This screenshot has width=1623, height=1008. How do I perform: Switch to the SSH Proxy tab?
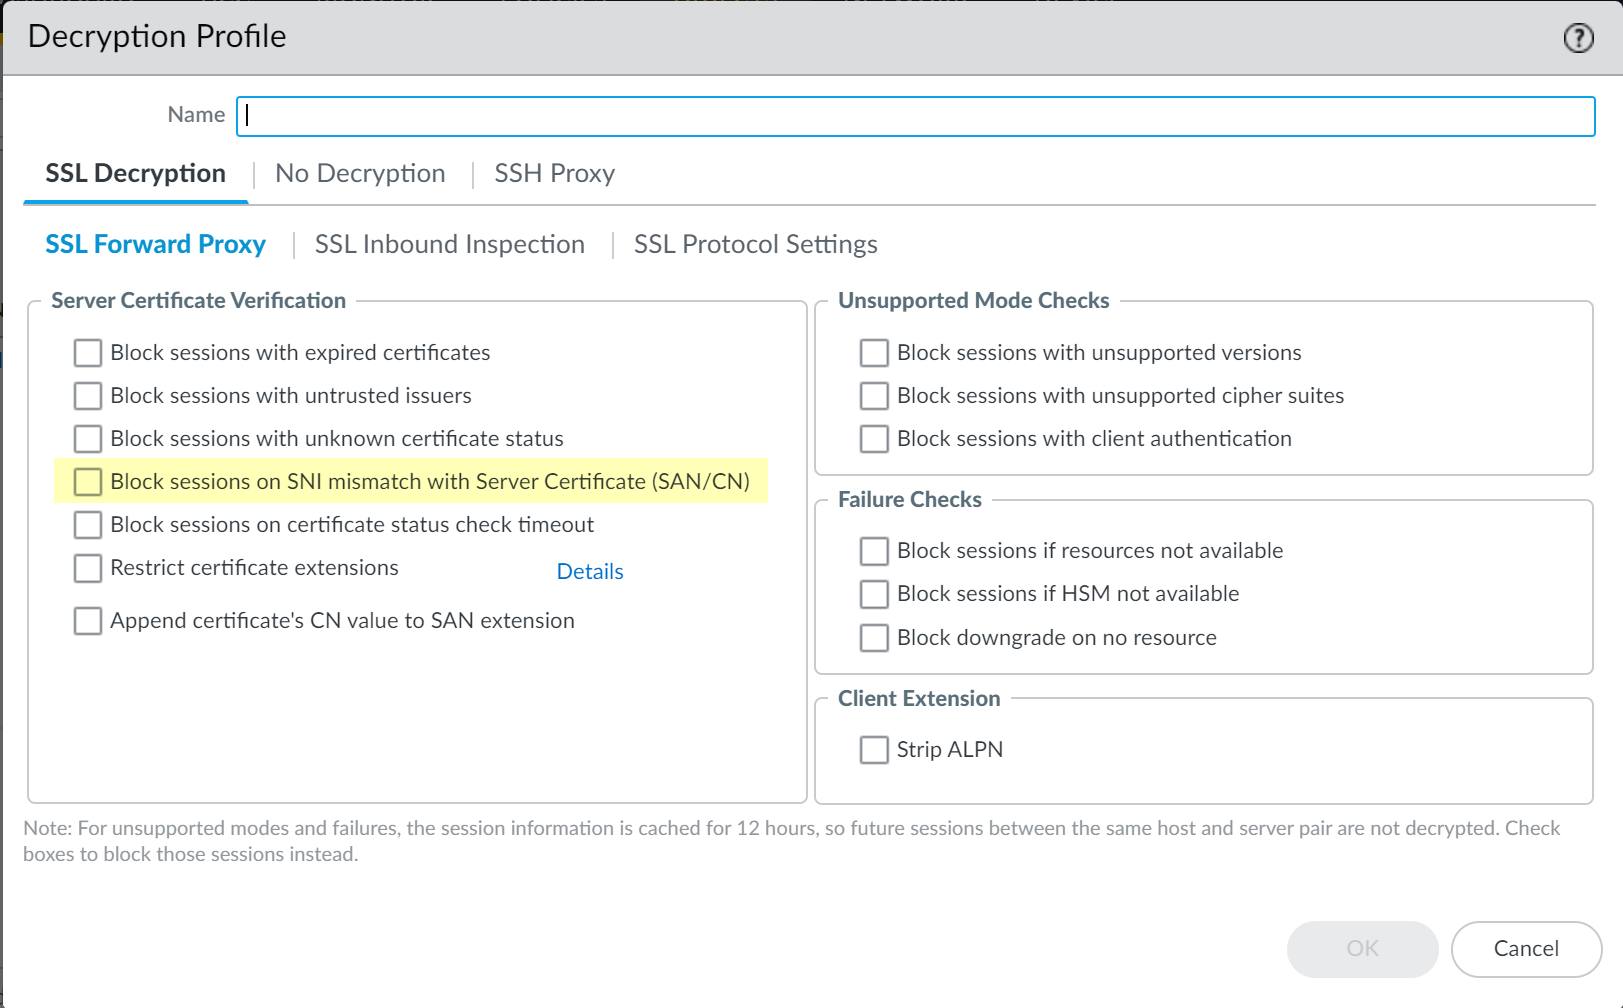(554, 174)
